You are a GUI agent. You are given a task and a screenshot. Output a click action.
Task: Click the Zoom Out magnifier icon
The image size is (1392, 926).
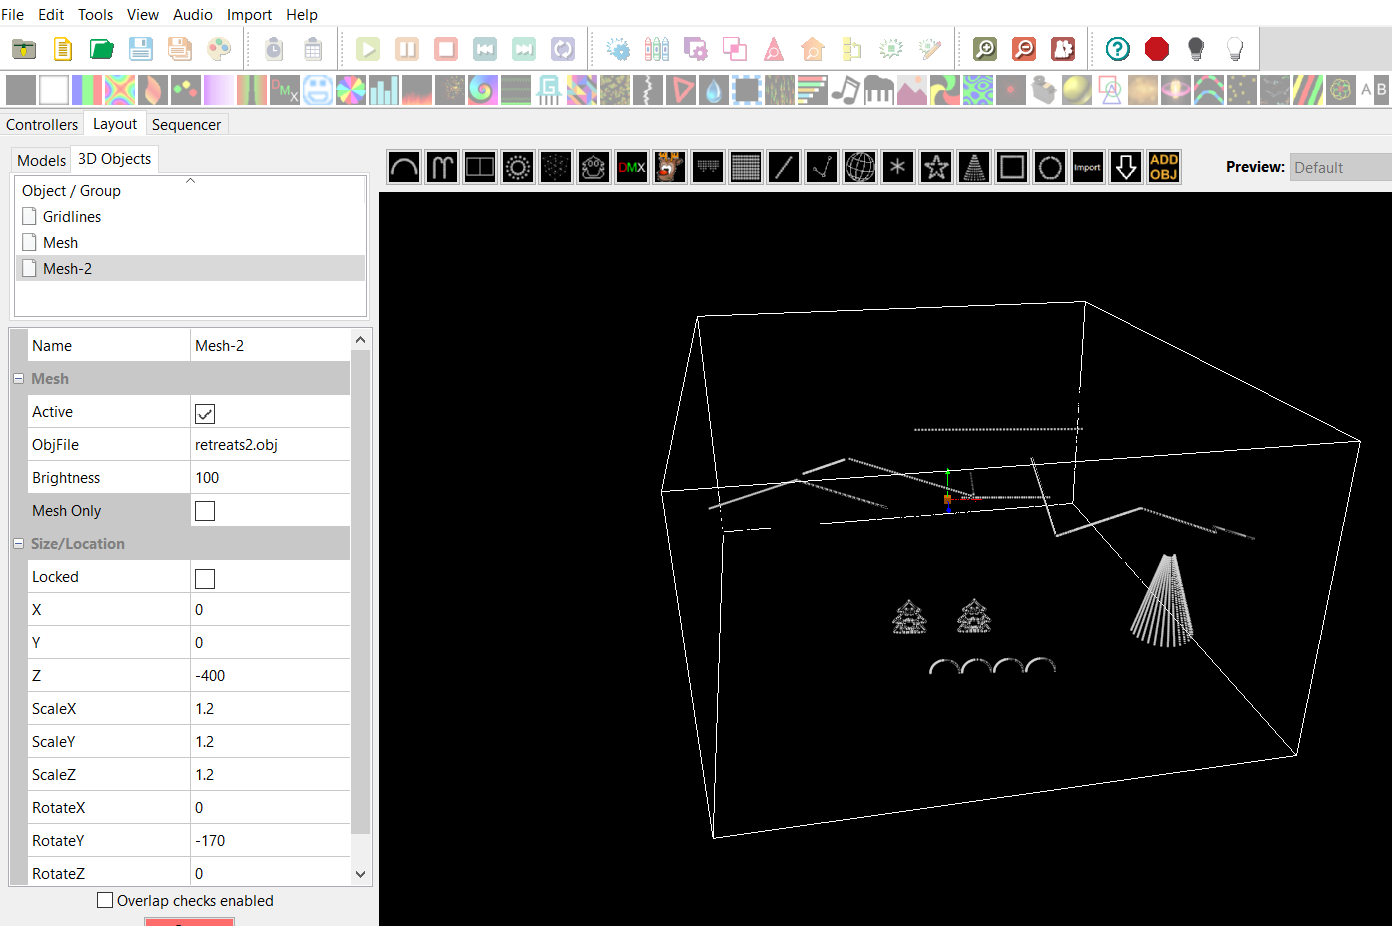tap(1024, 48)
